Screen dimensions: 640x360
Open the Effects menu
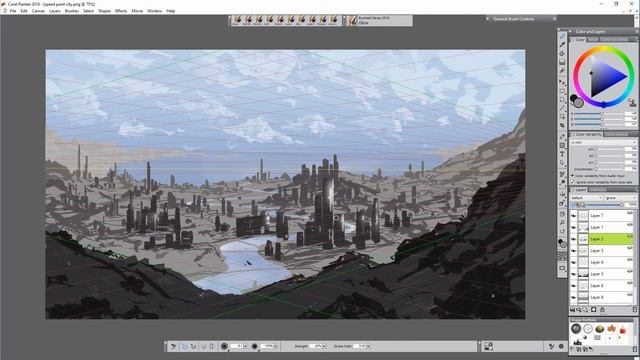[x=121, y=11]
